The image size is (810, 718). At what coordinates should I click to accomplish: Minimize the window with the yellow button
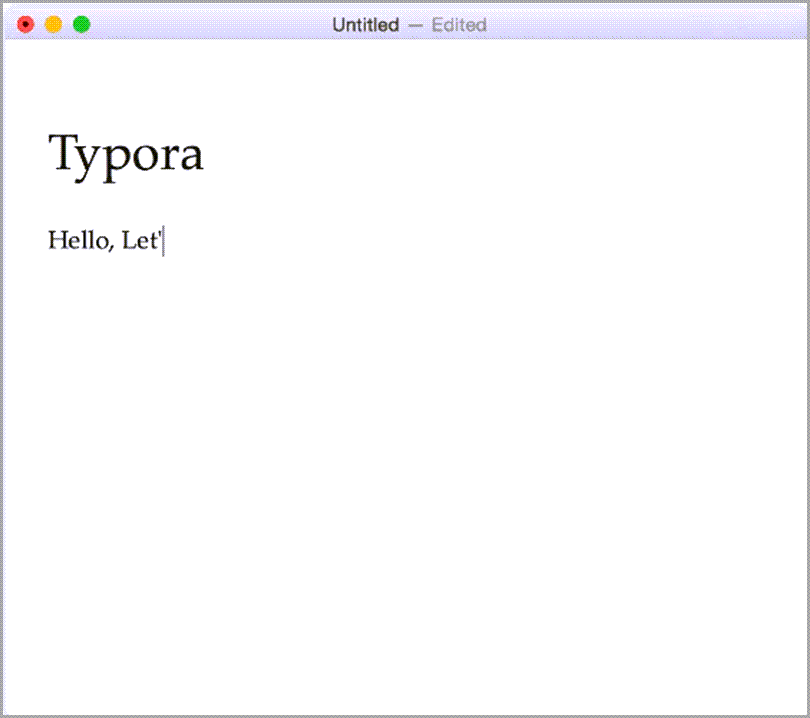54,24
